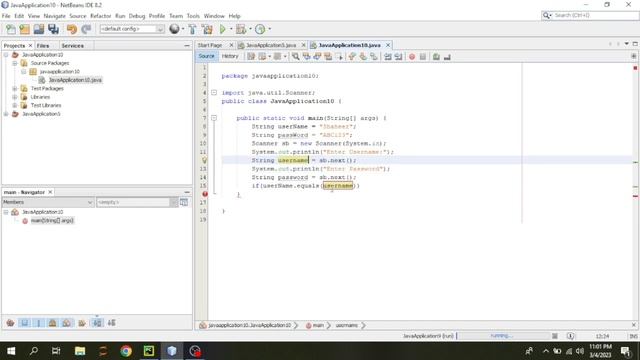Select Source view button
The image size is (640, 360).
click(x=206, y=56)
